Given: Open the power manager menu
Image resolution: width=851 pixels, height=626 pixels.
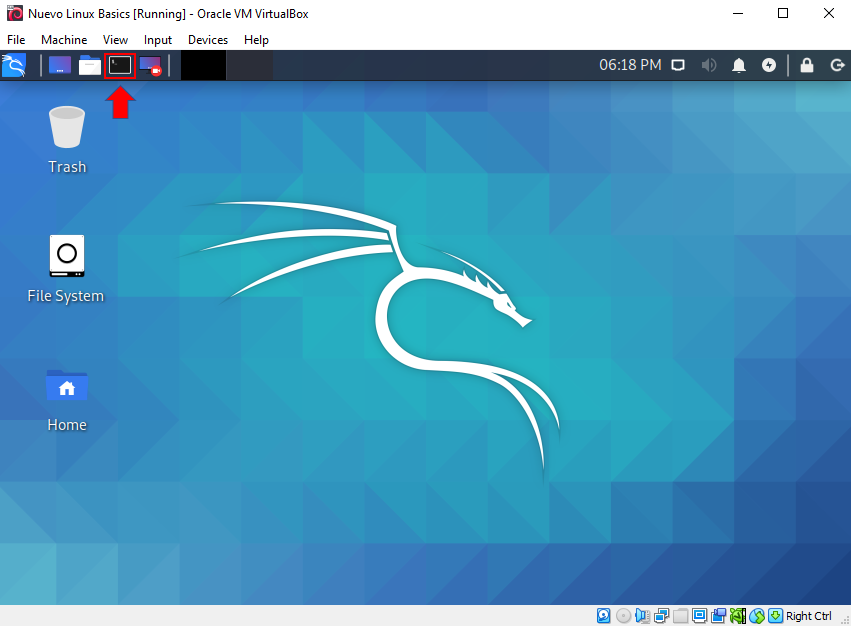Looking at the screenshot, I should click(768, 65).
